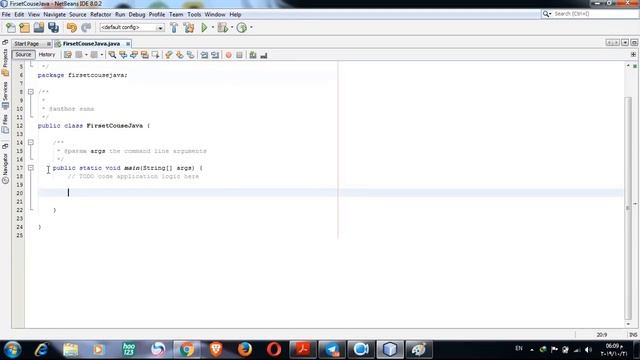Click the Find Previous Occurrence icon
Viewport: 640px width, 360px height.
pyautogui.click(x=123, y=55)
